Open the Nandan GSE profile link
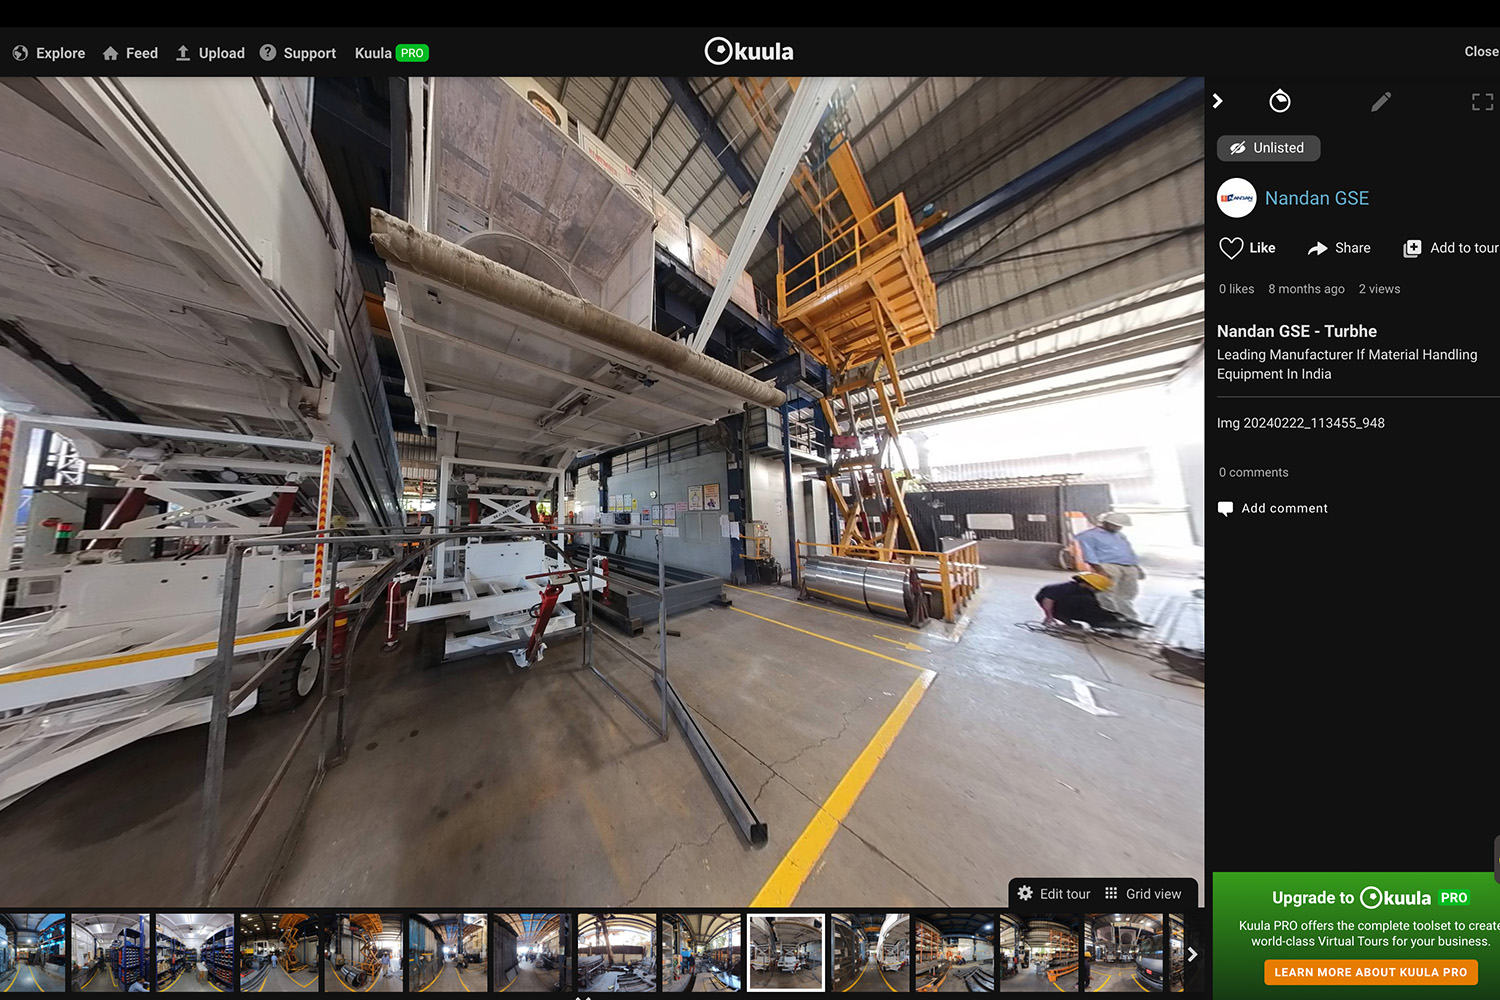This screenshot has width=1500, height=1000. [x=1316, y=198]
